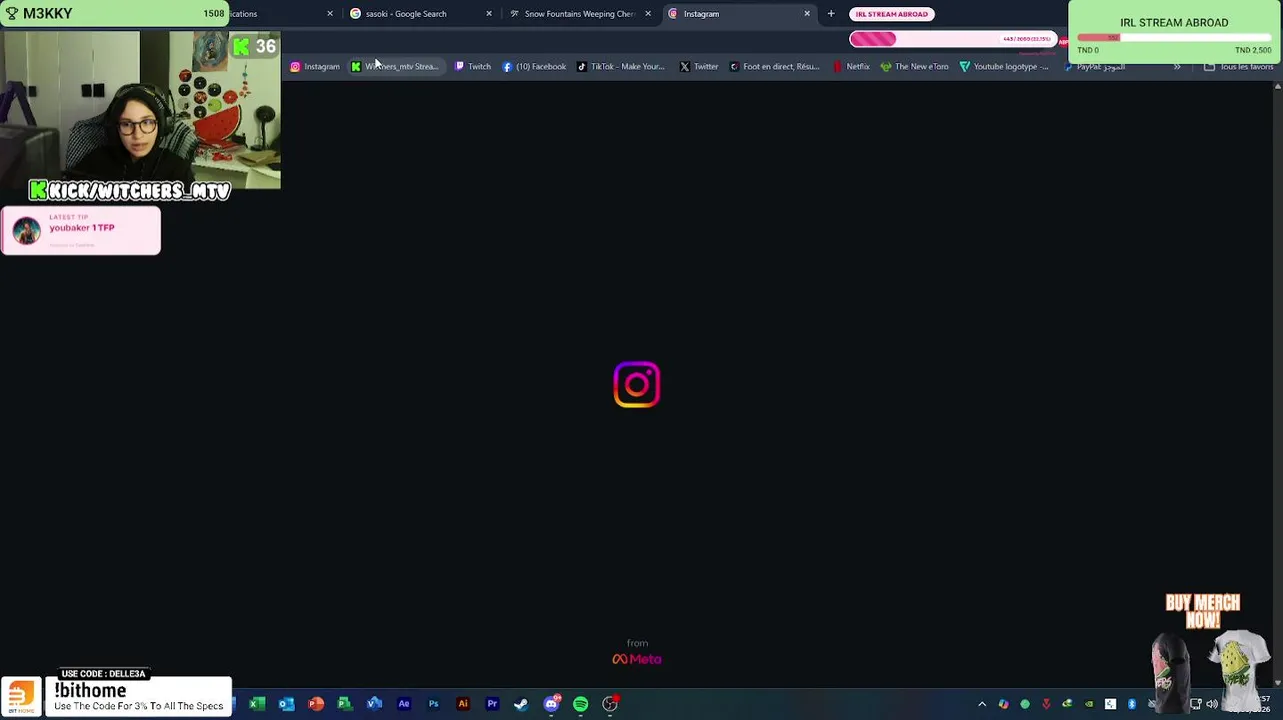
Task: Open the (10) Facebook bookmark
Action: (534, 67)
